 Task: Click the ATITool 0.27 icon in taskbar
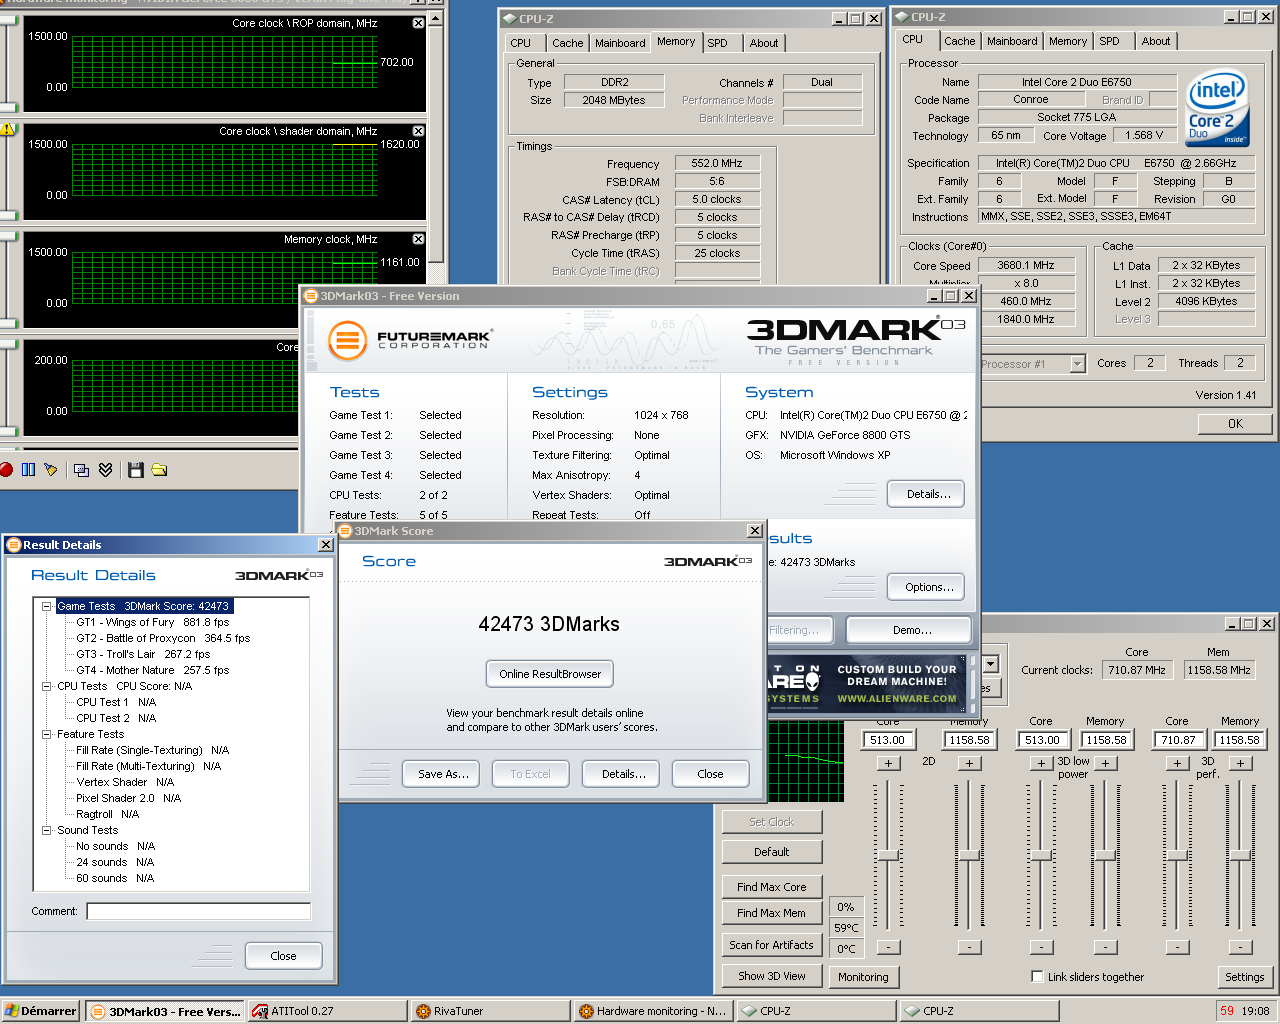pyautogui.click(x=260, y=1011)
